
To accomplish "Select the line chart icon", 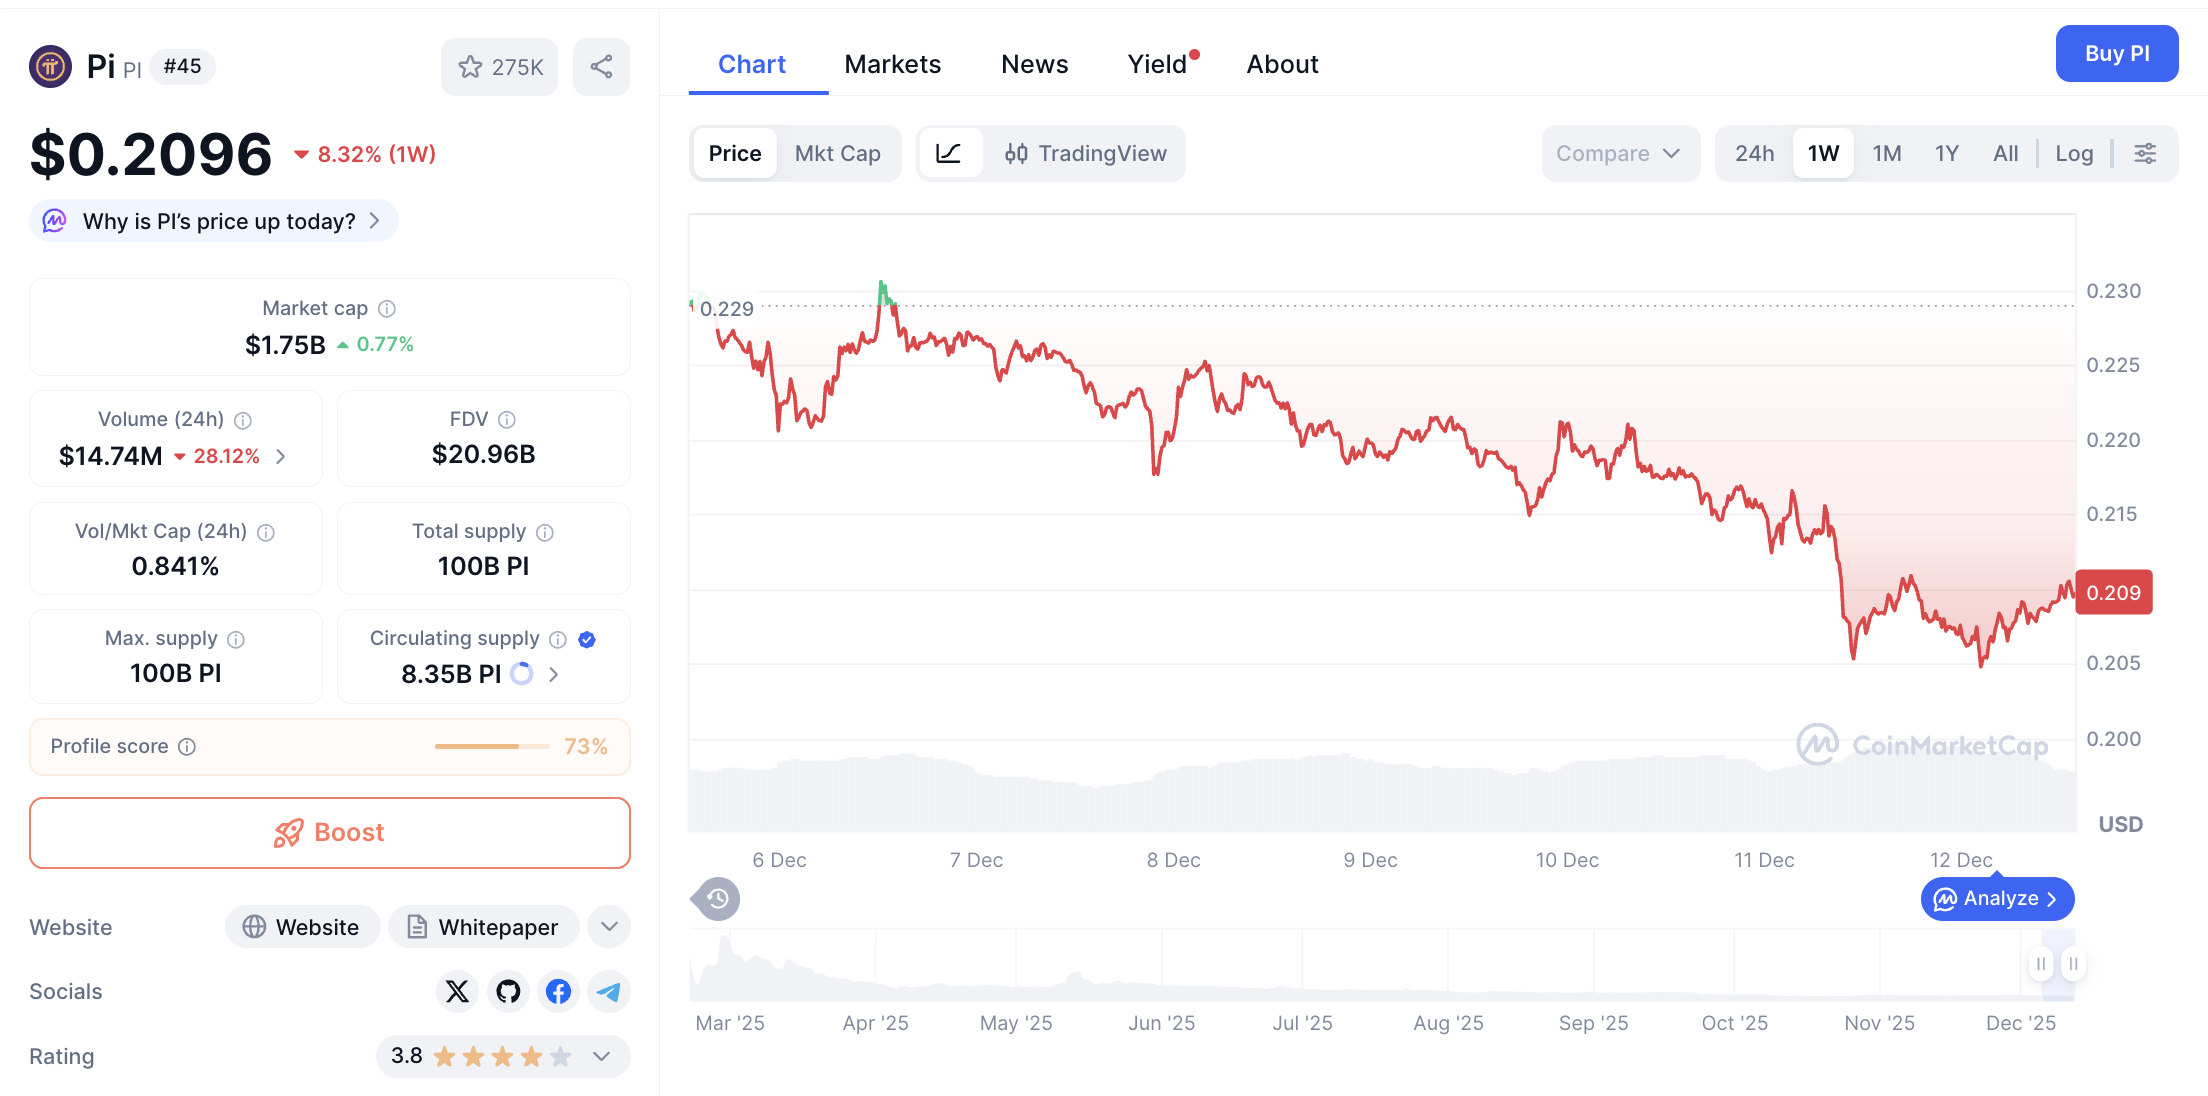I will coord(950,153).
